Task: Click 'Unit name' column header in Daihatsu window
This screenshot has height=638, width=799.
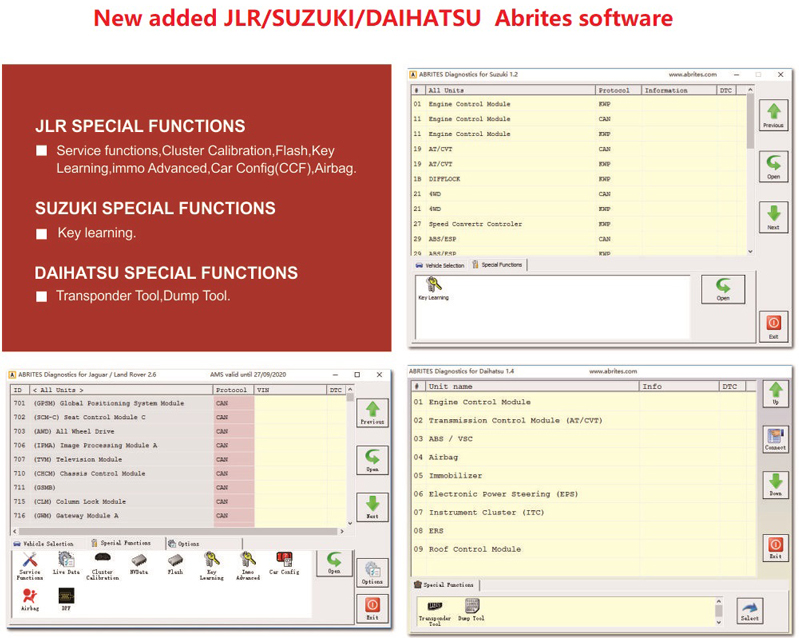Action: coord(532,386)
